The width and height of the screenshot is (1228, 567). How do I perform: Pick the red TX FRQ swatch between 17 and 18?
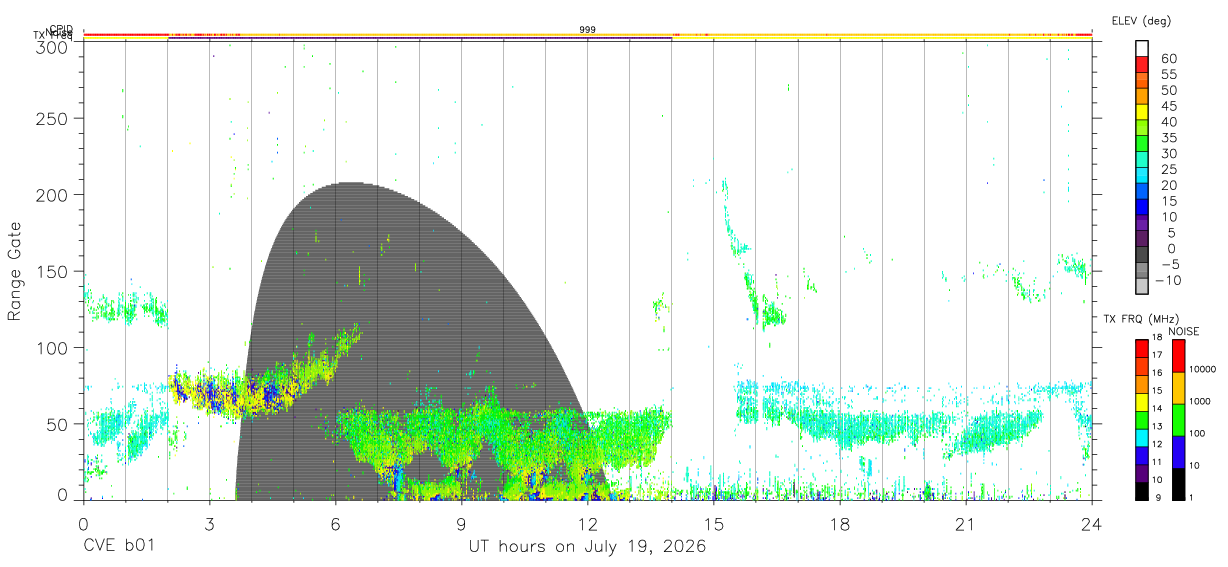(x=1141, y=348)
